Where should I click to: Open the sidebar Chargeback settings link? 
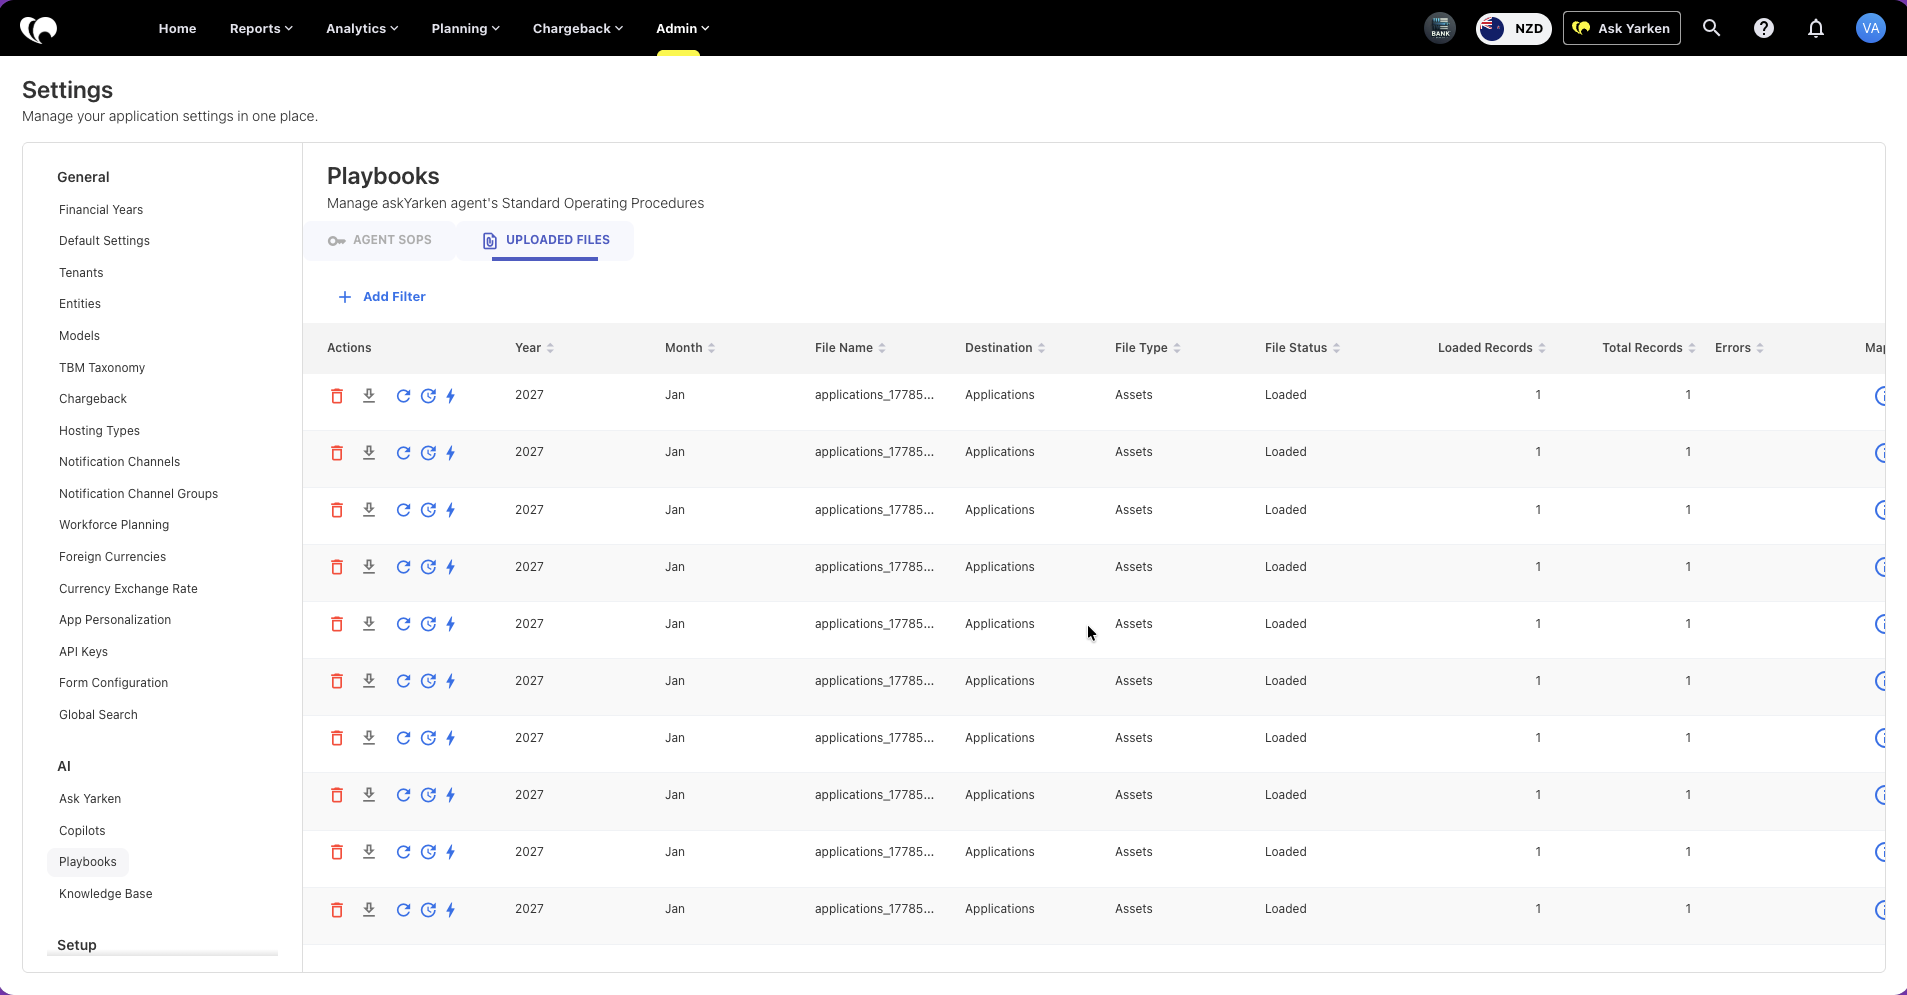click(93, 399)
